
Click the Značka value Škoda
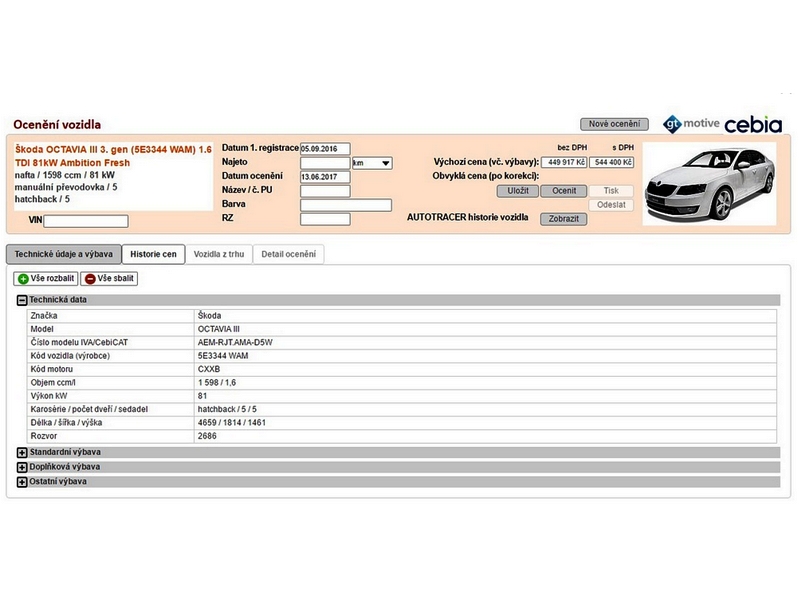tap(209, 316)
